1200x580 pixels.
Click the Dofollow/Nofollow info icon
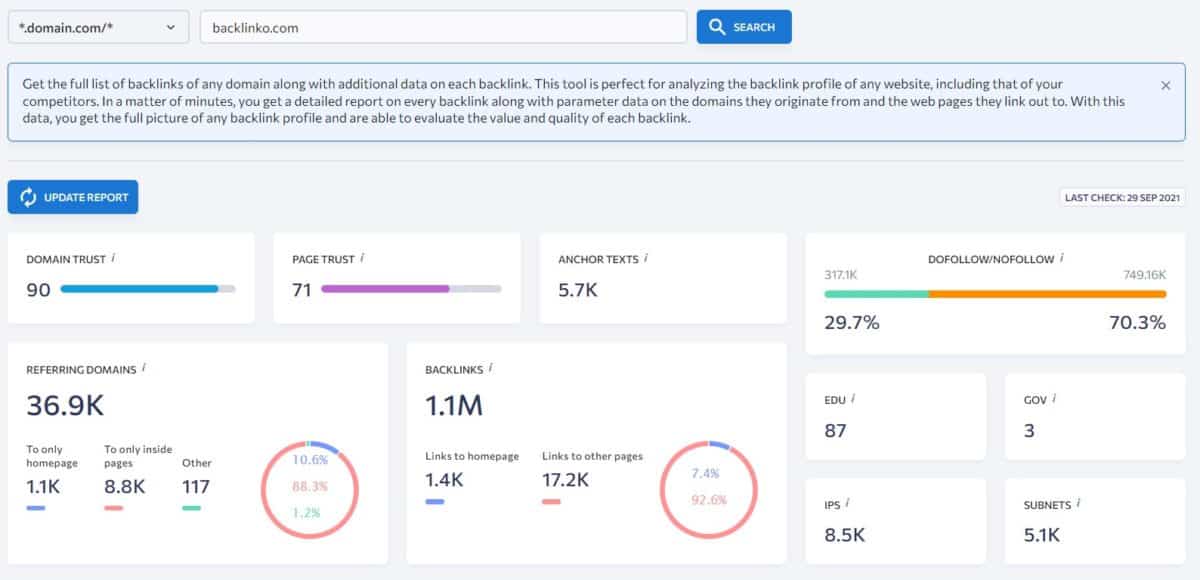(x=1062, y=258)
